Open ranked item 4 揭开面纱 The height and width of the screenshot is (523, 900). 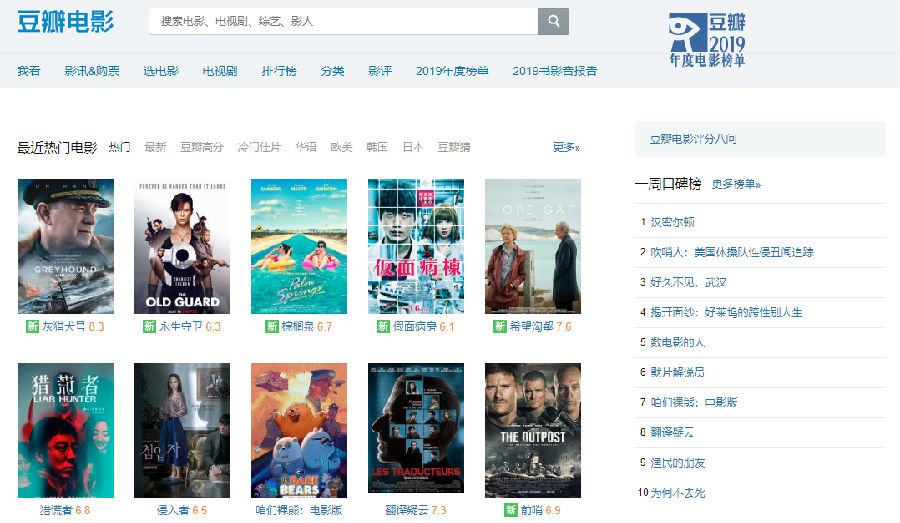726,312
